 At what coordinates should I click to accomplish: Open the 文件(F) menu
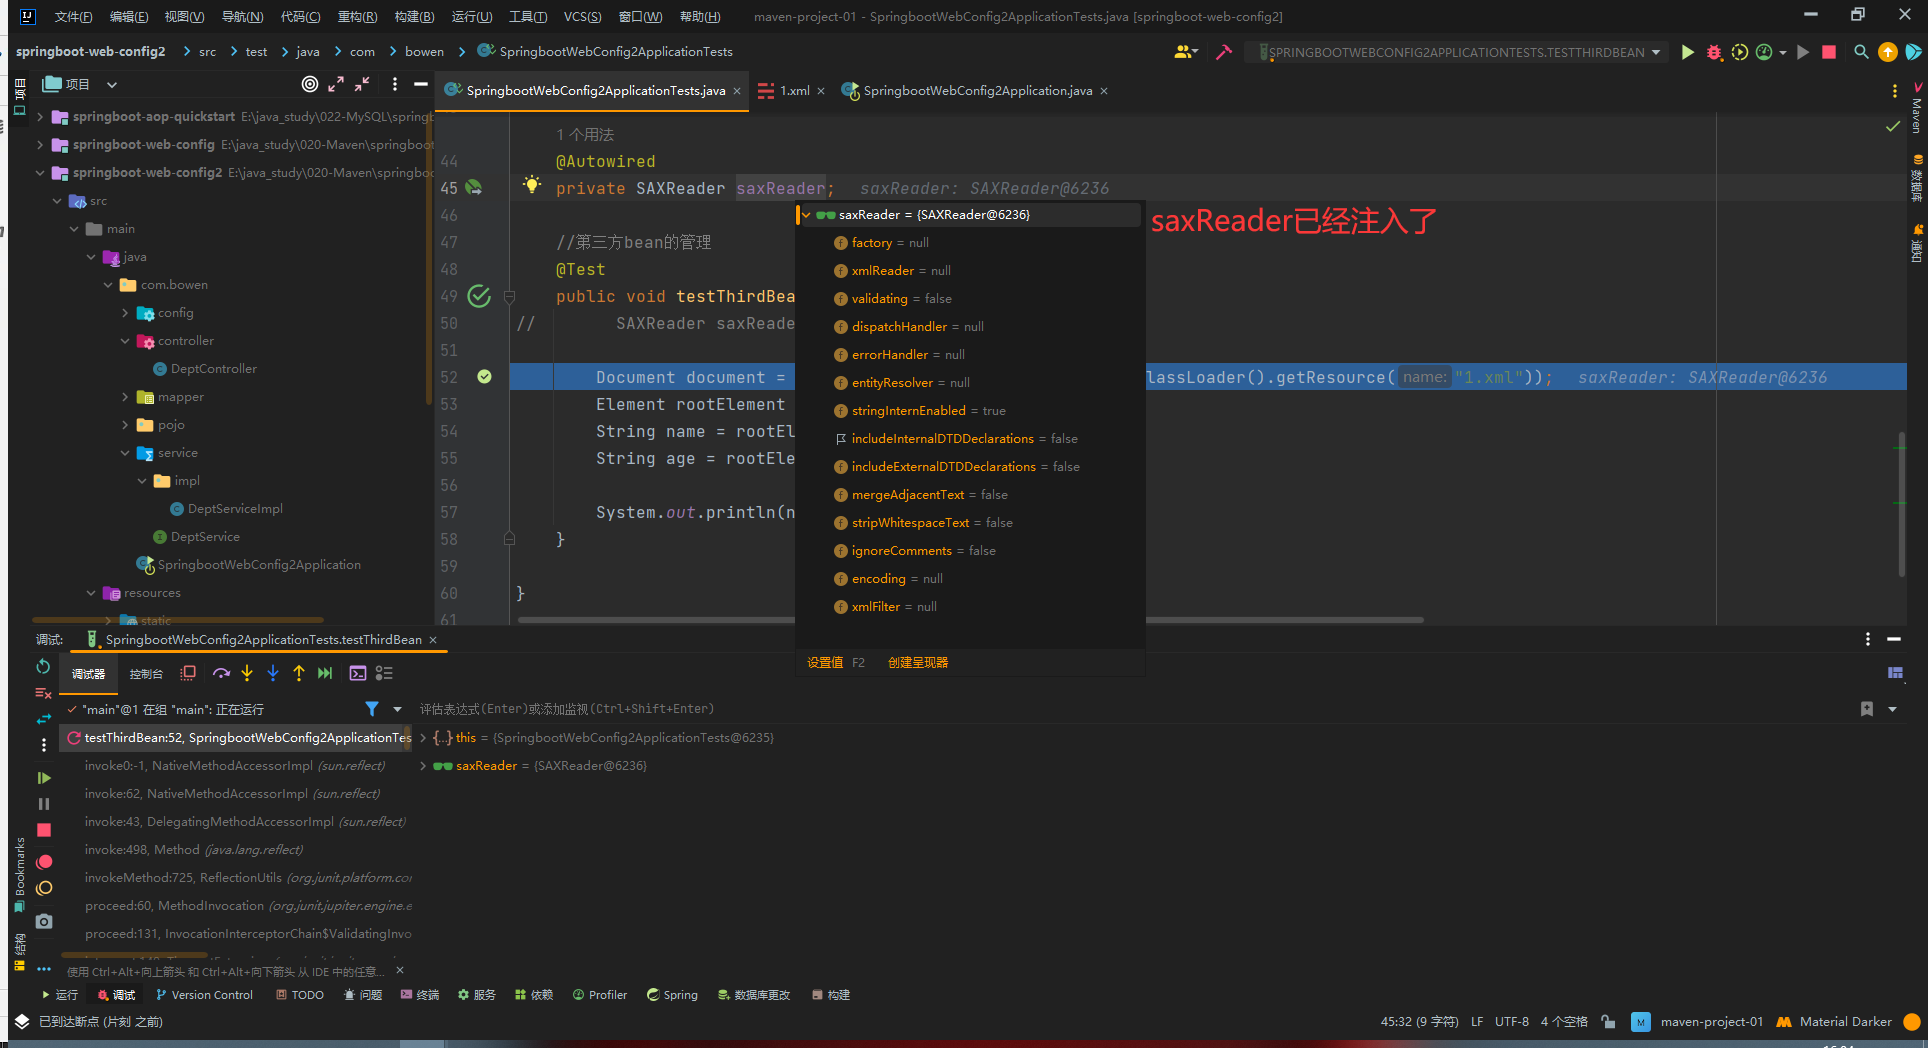tap(73, 16)
